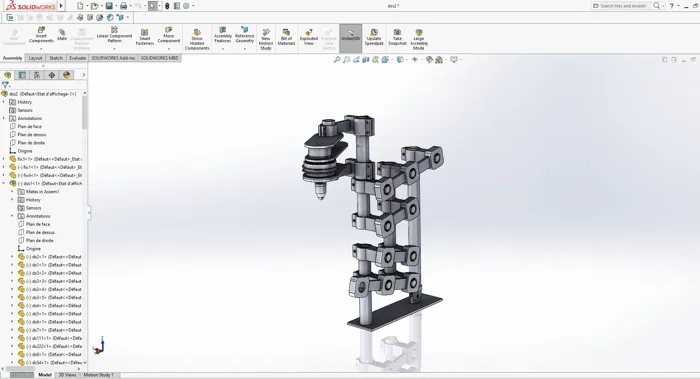The image size is (700, 379).
Task: Expand the Mates in Assem1 folder
Action: click(x=12, y=192)
